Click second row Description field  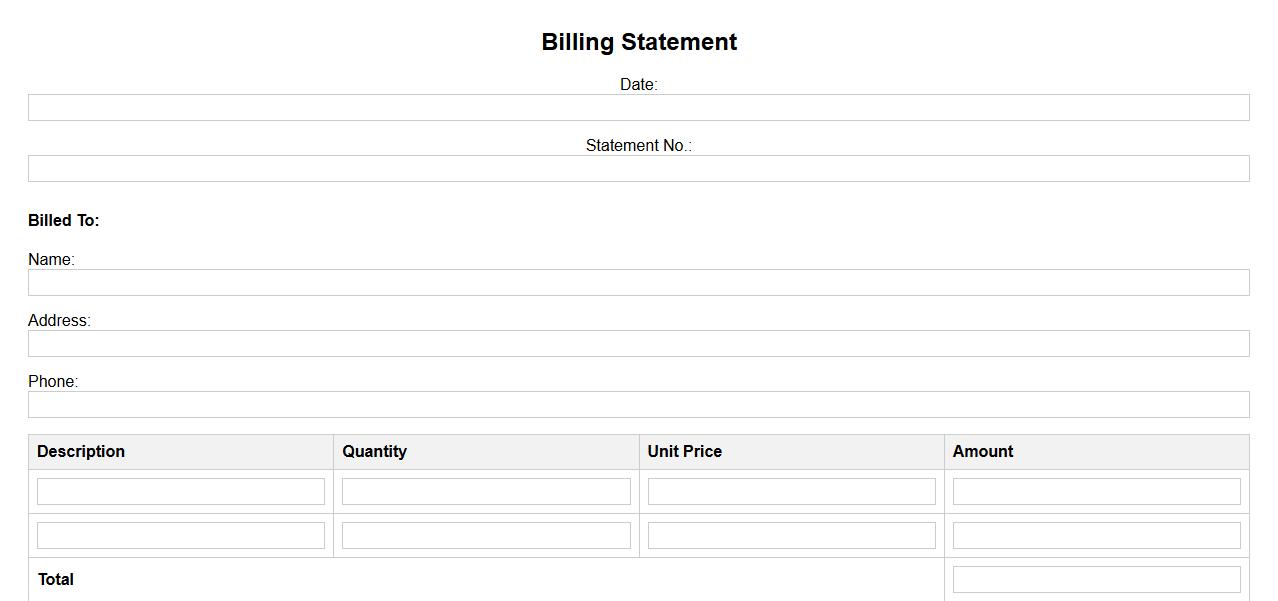pos(181,536)
